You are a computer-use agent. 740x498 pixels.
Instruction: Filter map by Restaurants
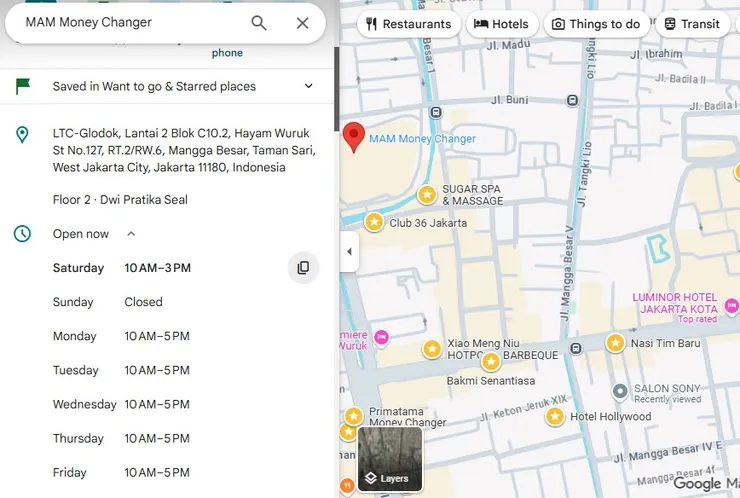(x=409, y=24)
